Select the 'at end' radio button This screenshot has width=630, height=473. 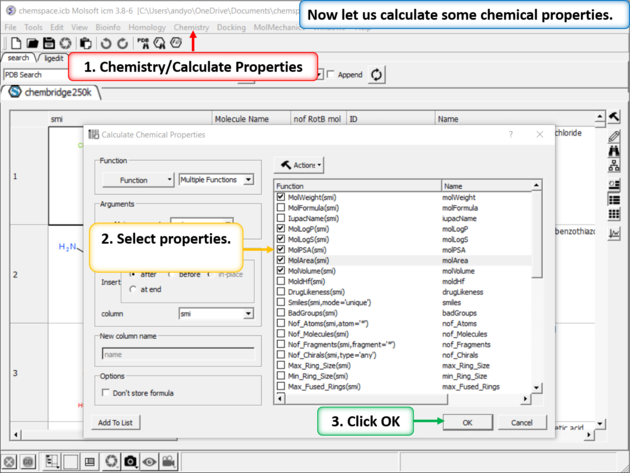[135, 290]
